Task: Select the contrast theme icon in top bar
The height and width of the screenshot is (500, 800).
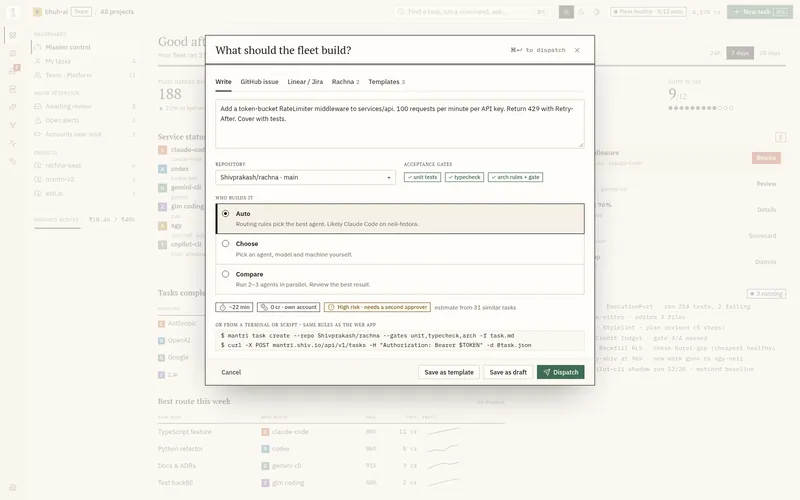Action: click(596, 12)
